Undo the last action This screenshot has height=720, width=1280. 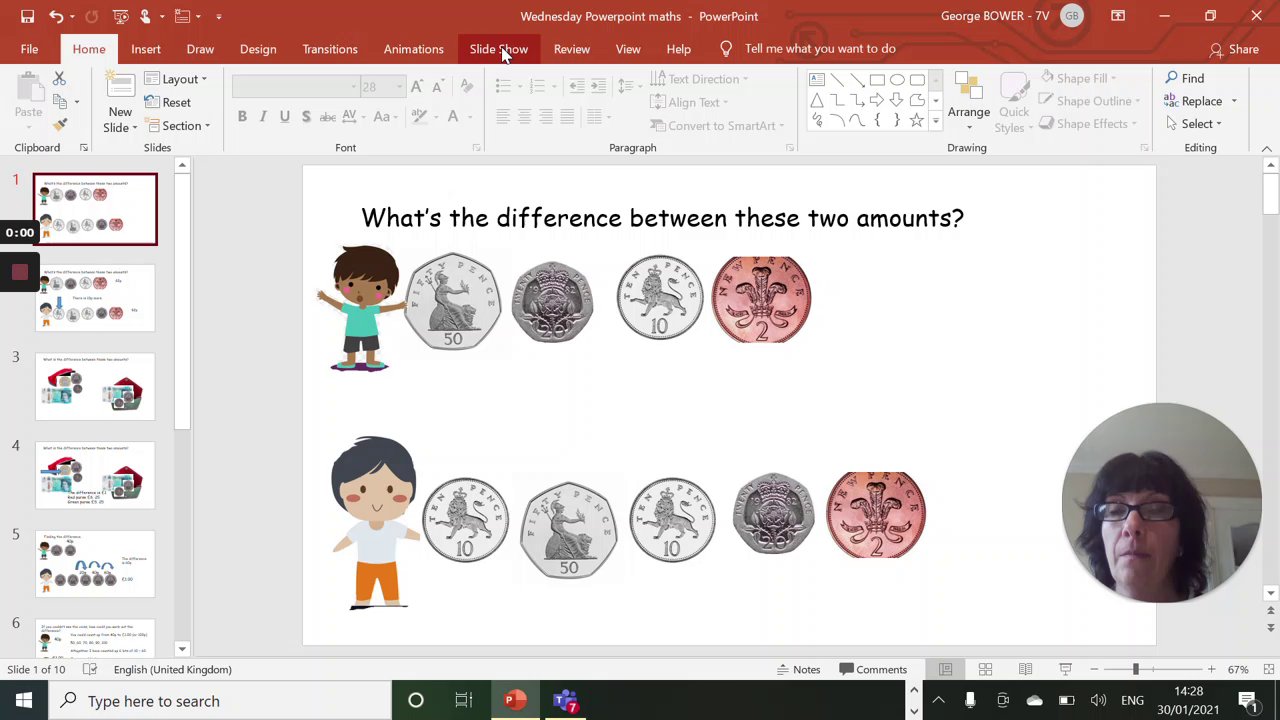pyautogui.click(x=56, y=16)
